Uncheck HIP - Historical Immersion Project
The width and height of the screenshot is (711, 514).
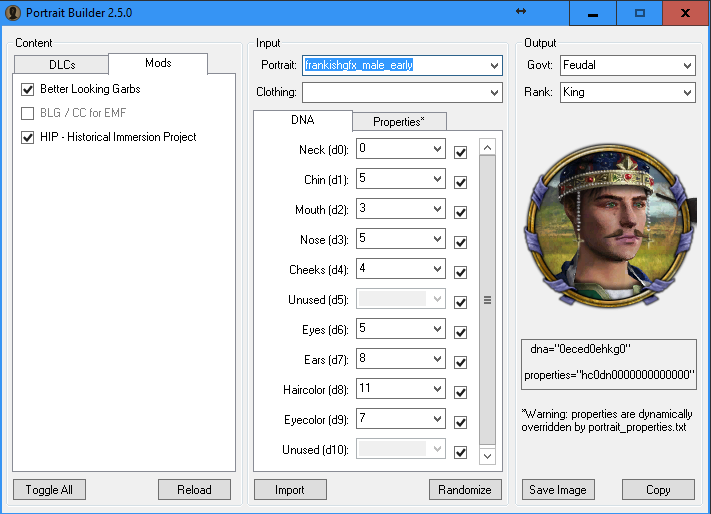[x=28, y=137]
